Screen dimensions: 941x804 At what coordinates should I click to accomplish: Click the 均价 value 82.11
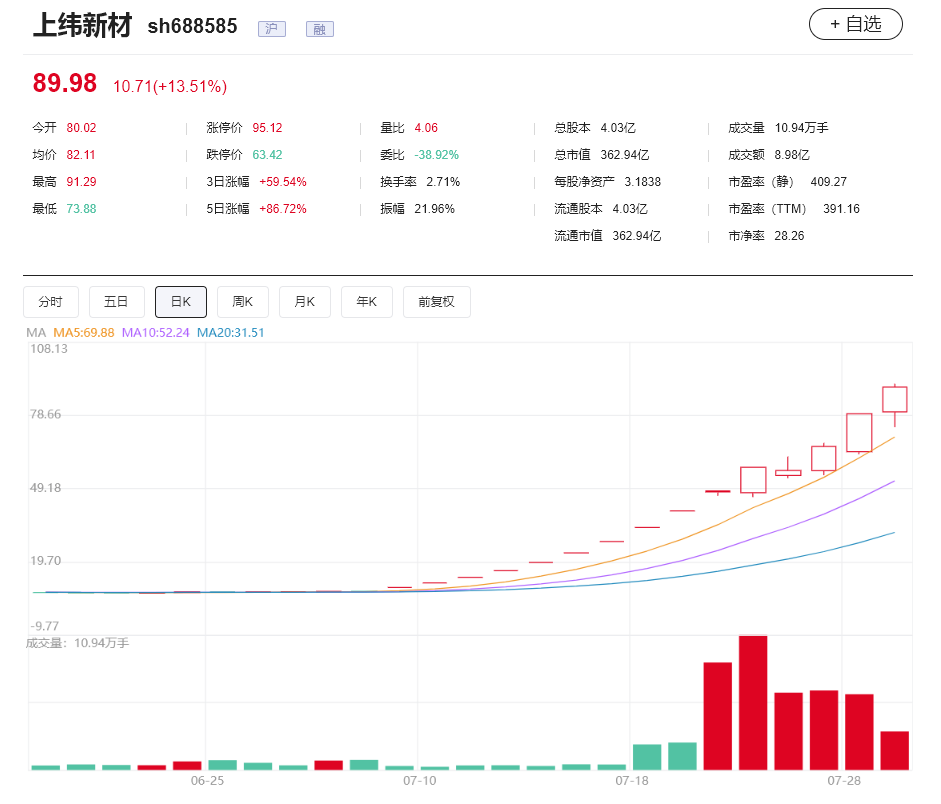coord(80,155)
